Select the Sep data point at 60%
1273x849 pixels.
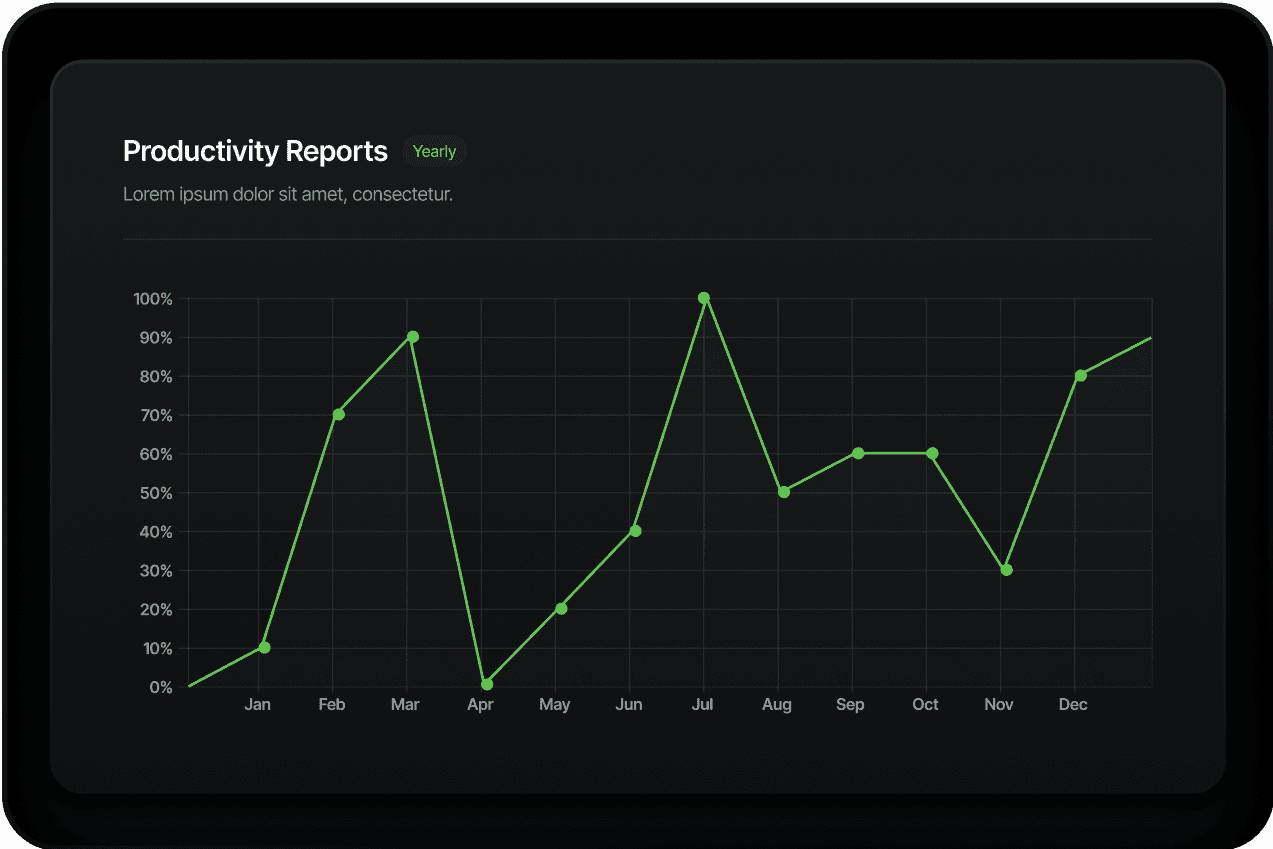pyautogui.click(x=858, y=453)
